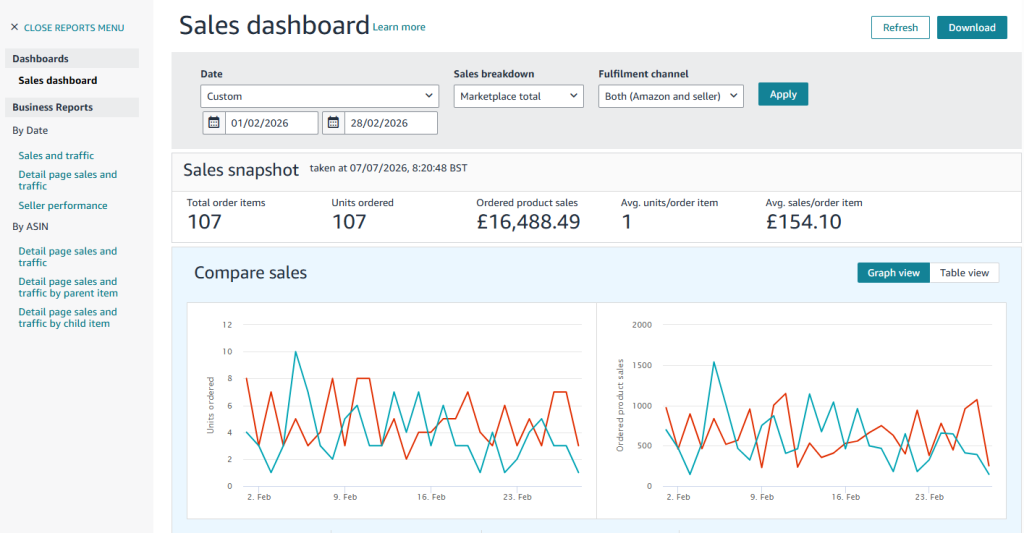Follow the Learn more link
The width and height of the screenshot is (1024, 533).
tap(399, 27)
